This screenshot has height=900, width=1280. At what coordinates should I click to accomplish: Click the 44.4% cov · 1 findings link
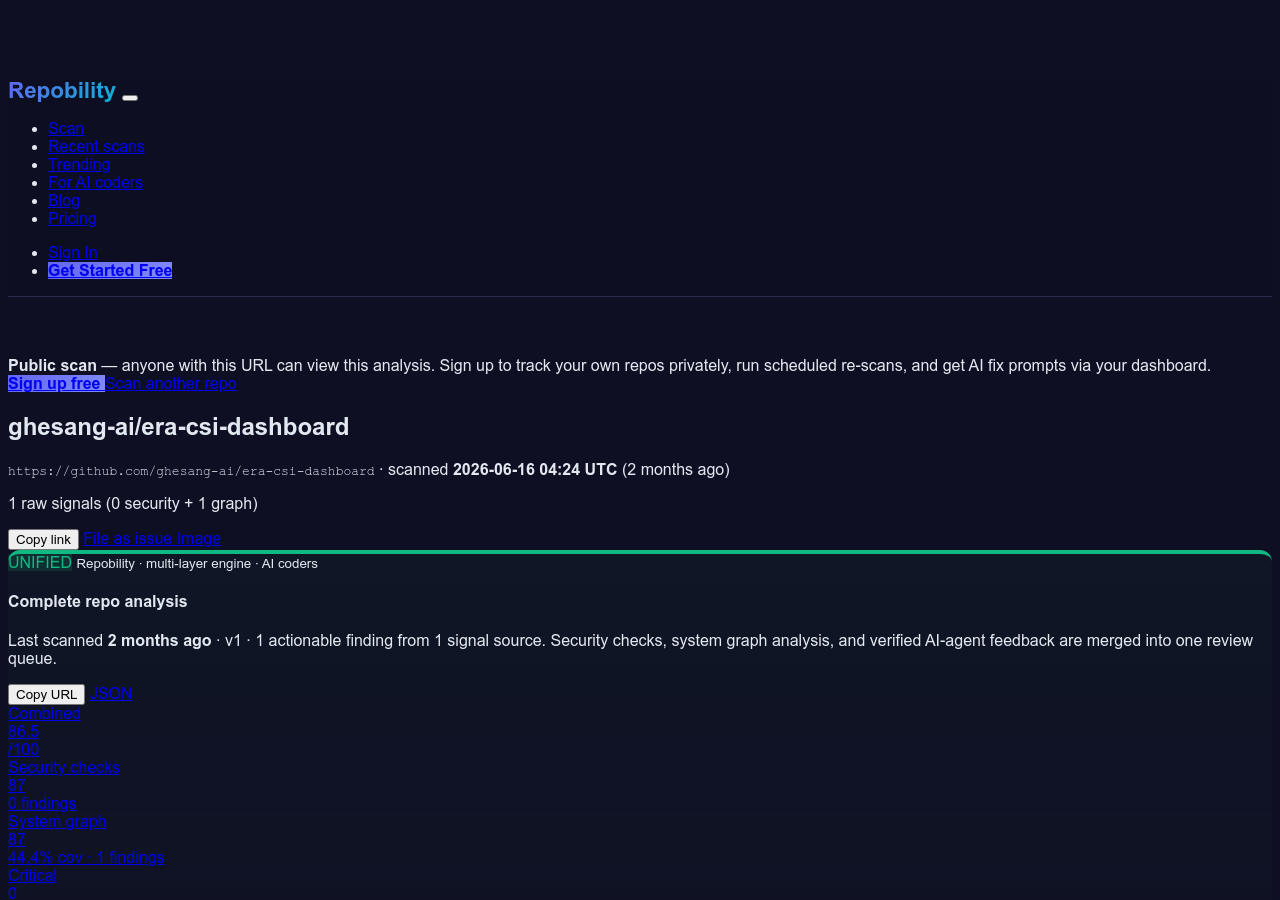86,857
